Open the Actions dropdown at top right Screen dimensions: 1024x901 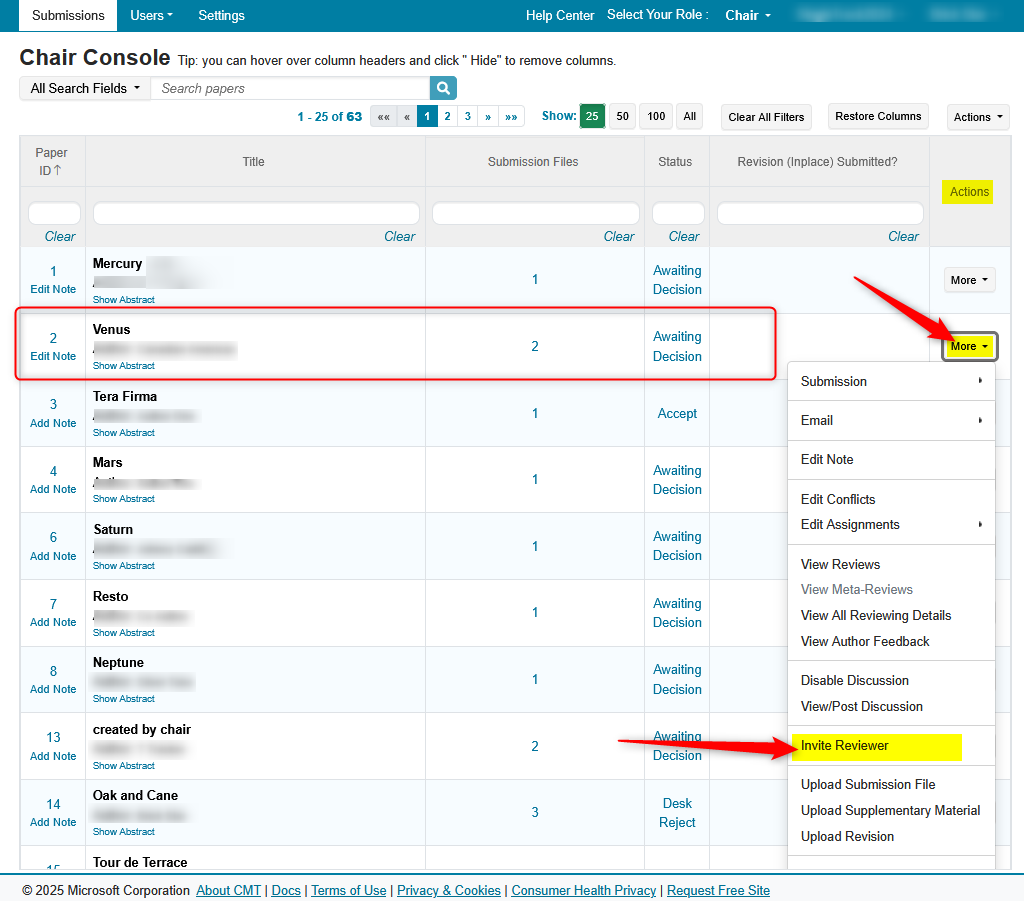[x=977, y=117]
